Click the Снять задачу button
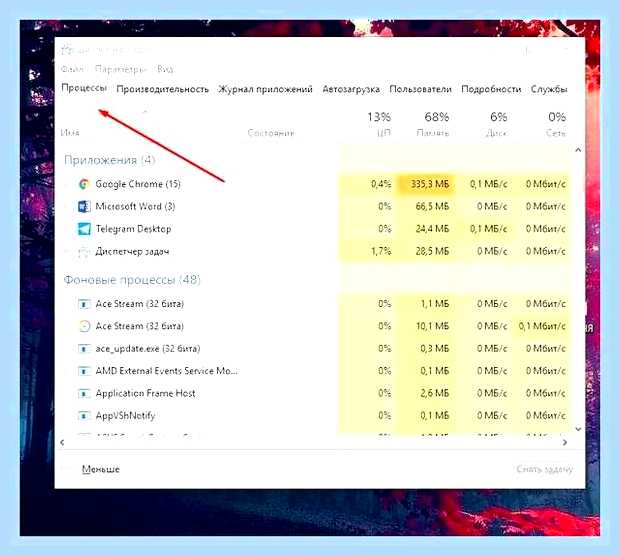 click(x=544, y=469)
